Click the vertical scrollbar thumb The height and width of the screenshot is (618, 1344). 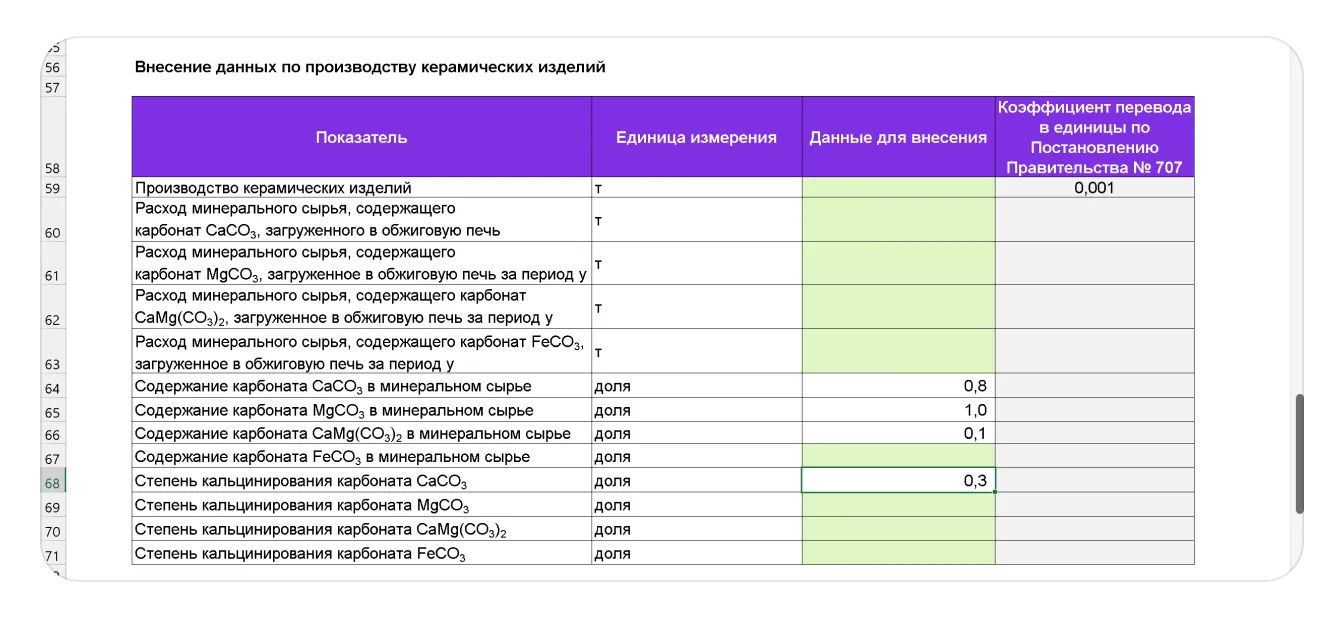[x=1299, y=454]
